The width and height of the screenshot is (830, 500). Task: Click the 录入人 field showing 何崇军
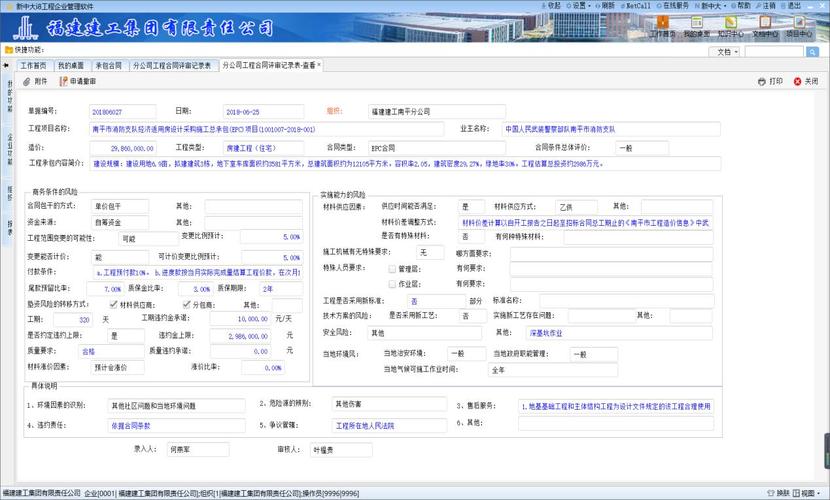[x=197, y=450]
